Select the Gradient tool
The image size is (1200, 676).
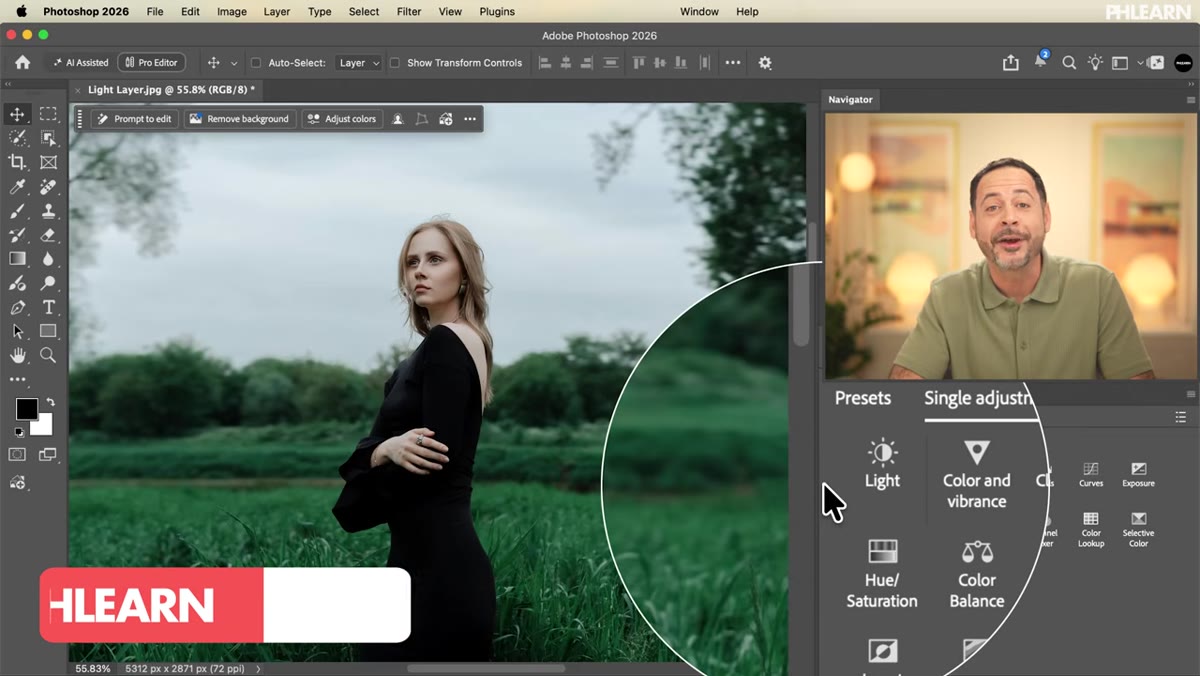(17, 259)
